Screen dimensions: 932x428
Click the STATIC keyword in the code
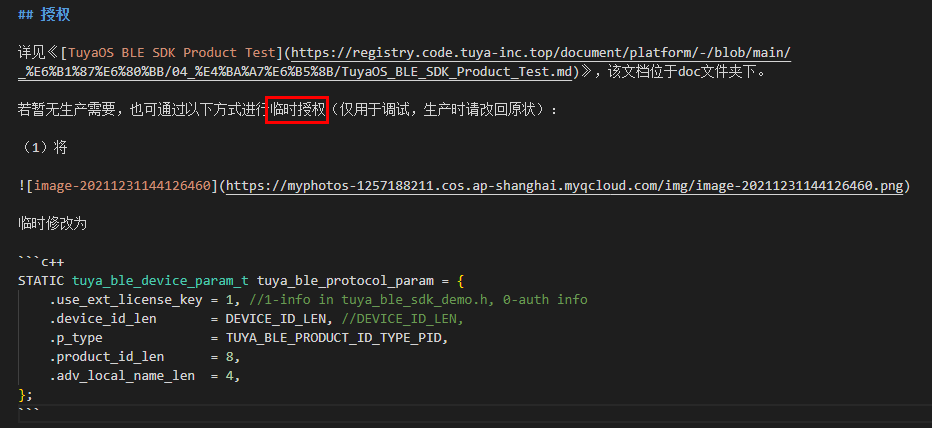(40, 281)
